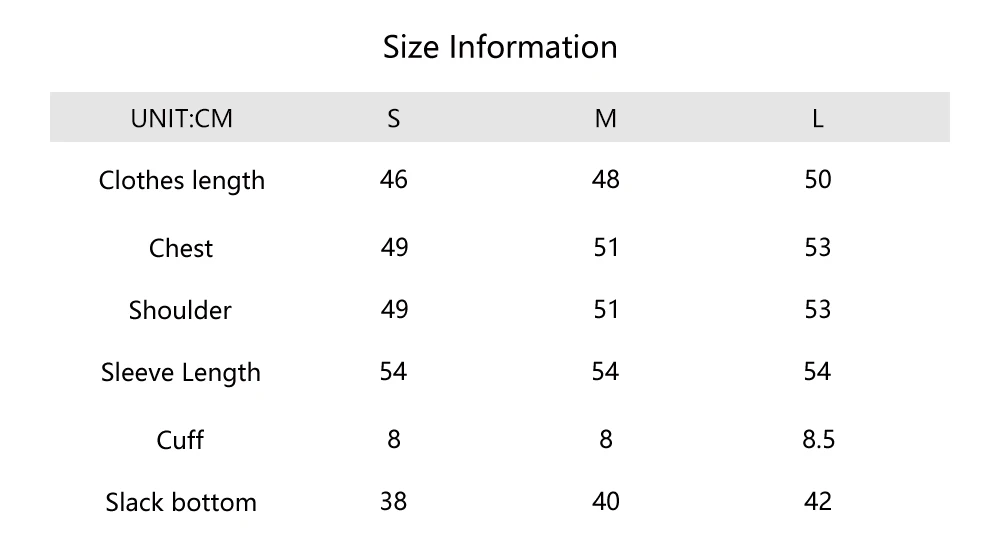
Task: Click Clothes length value 50 for L
Action: [818, 179]
